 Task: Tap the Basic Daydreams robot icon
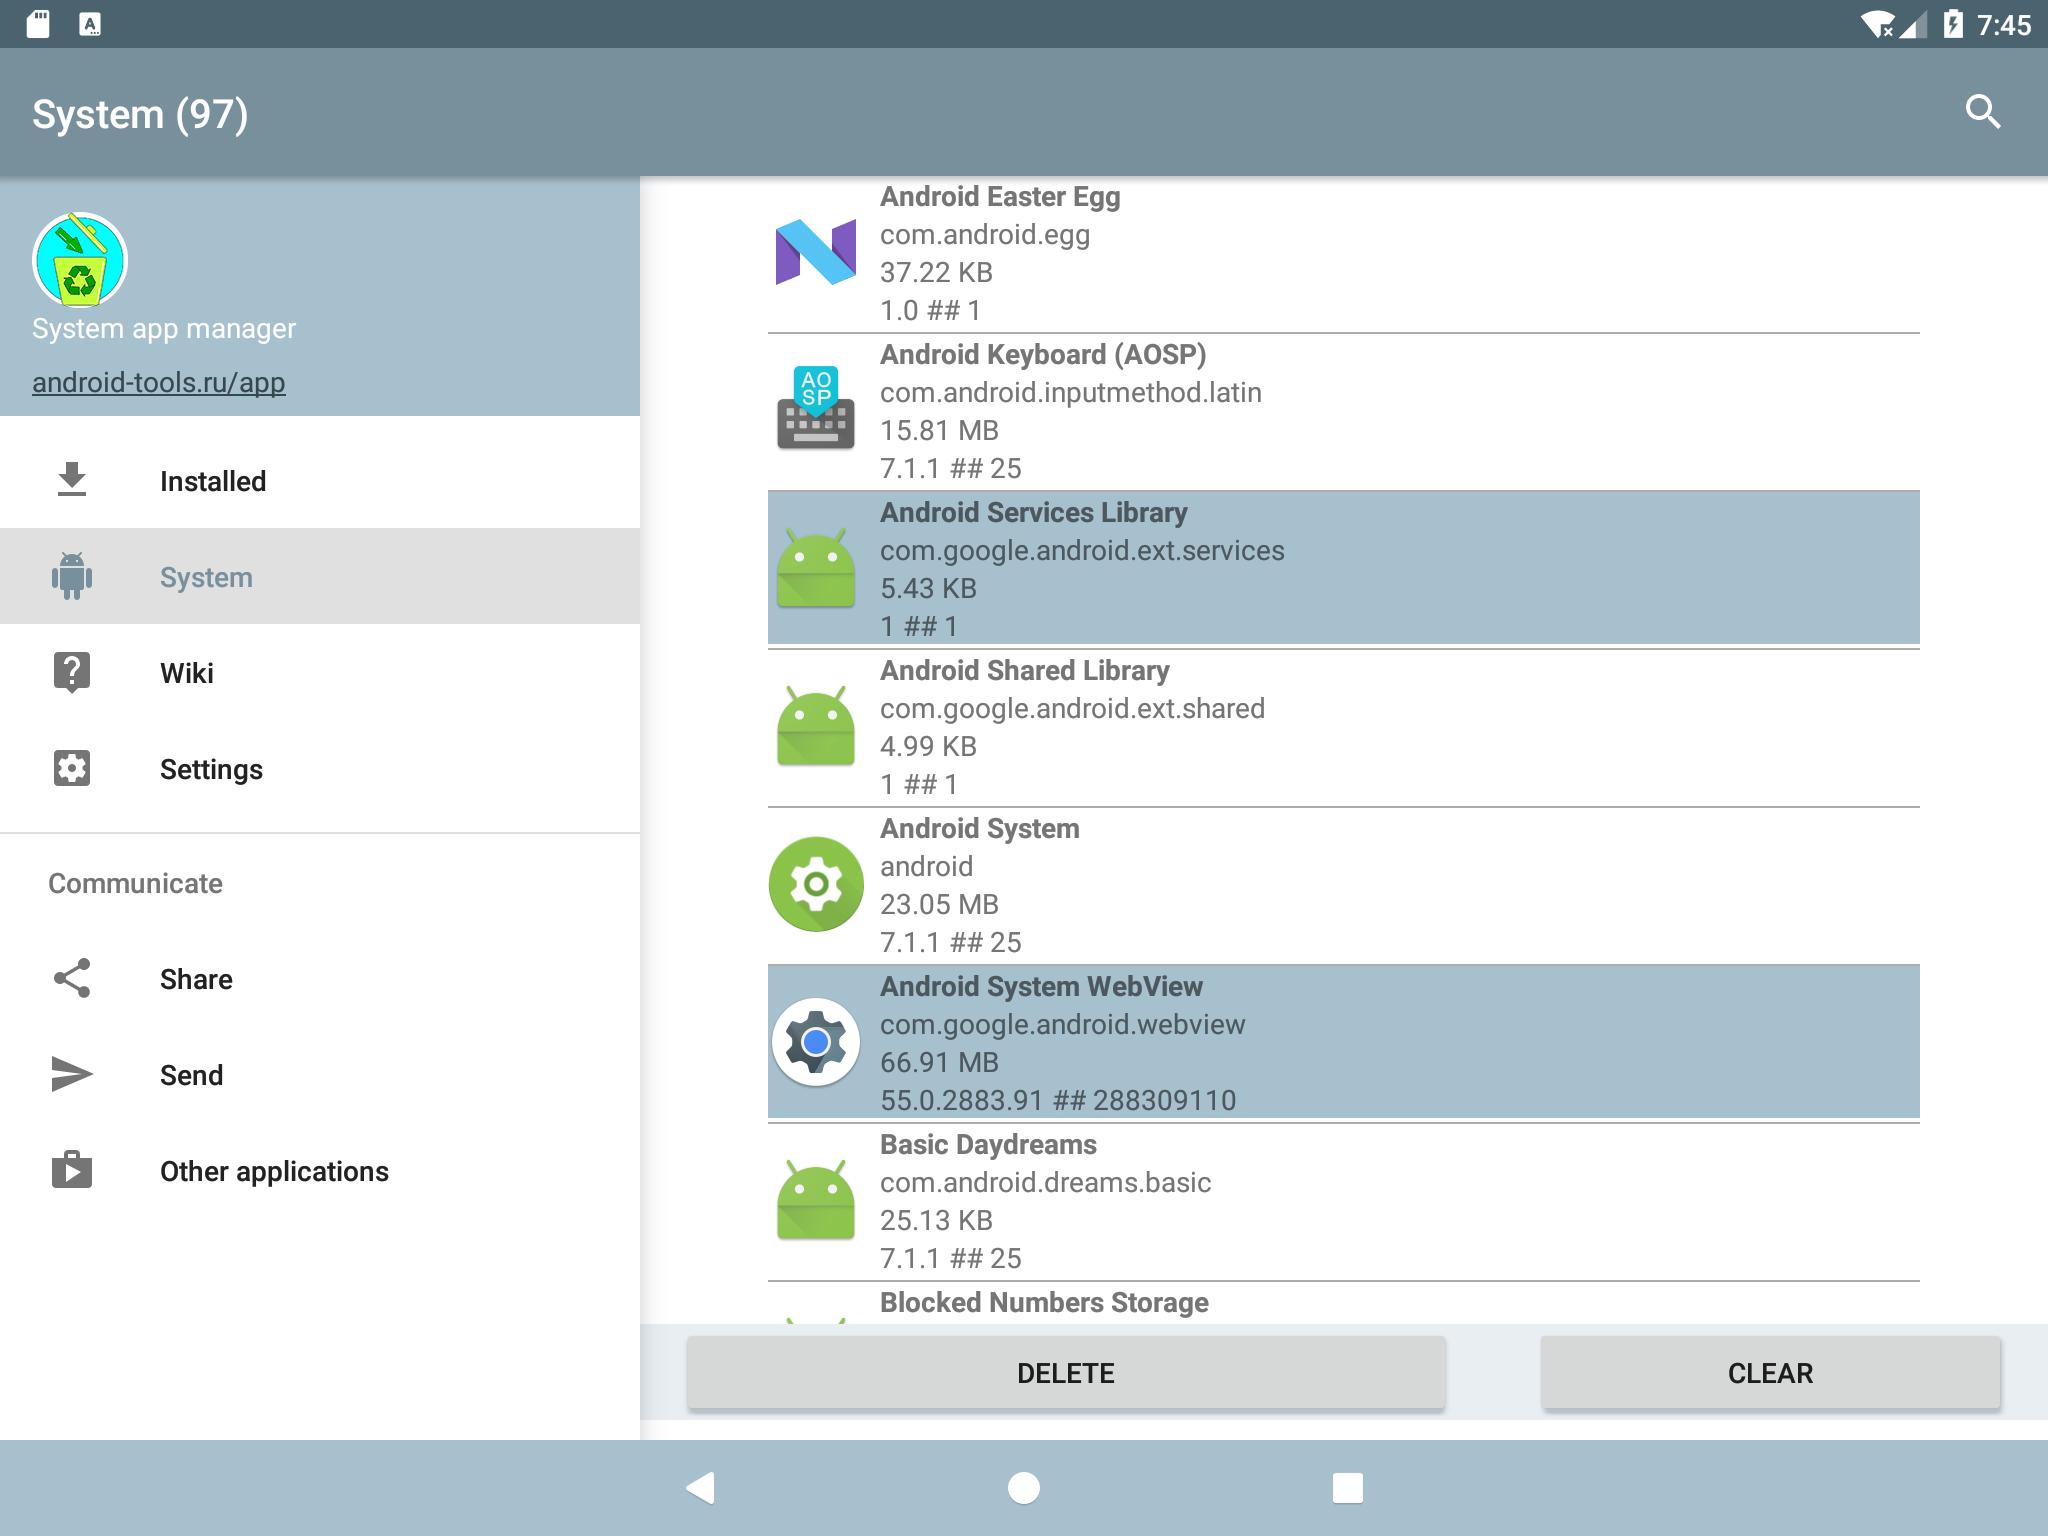point(816,1200)
